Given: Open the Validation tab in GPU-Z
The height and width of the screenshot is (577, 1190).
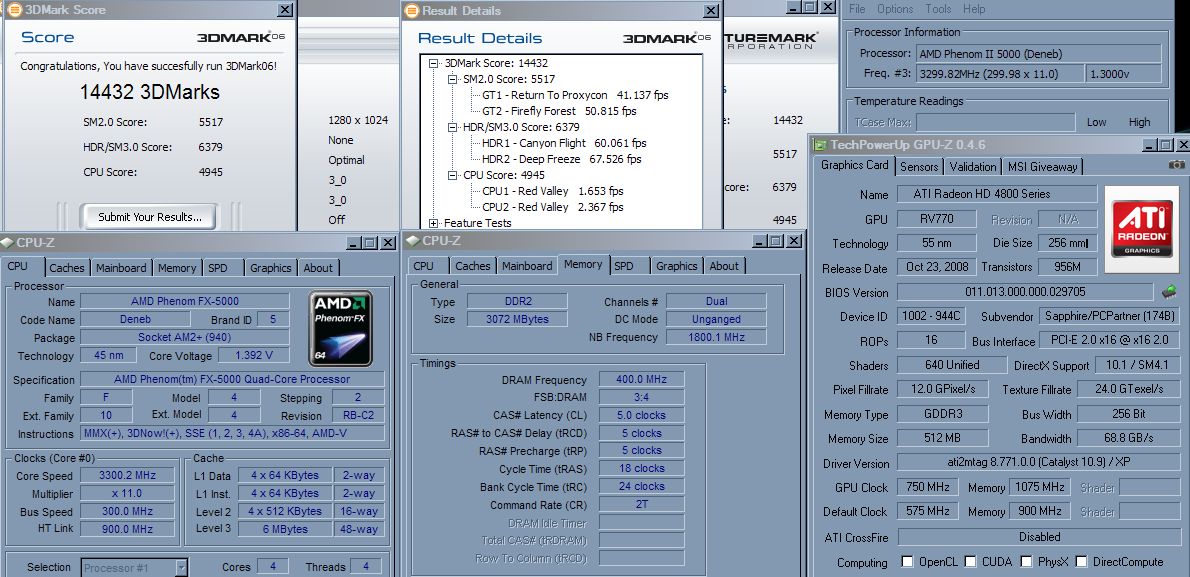Looking at the screenshot, I should pos(973,166).
